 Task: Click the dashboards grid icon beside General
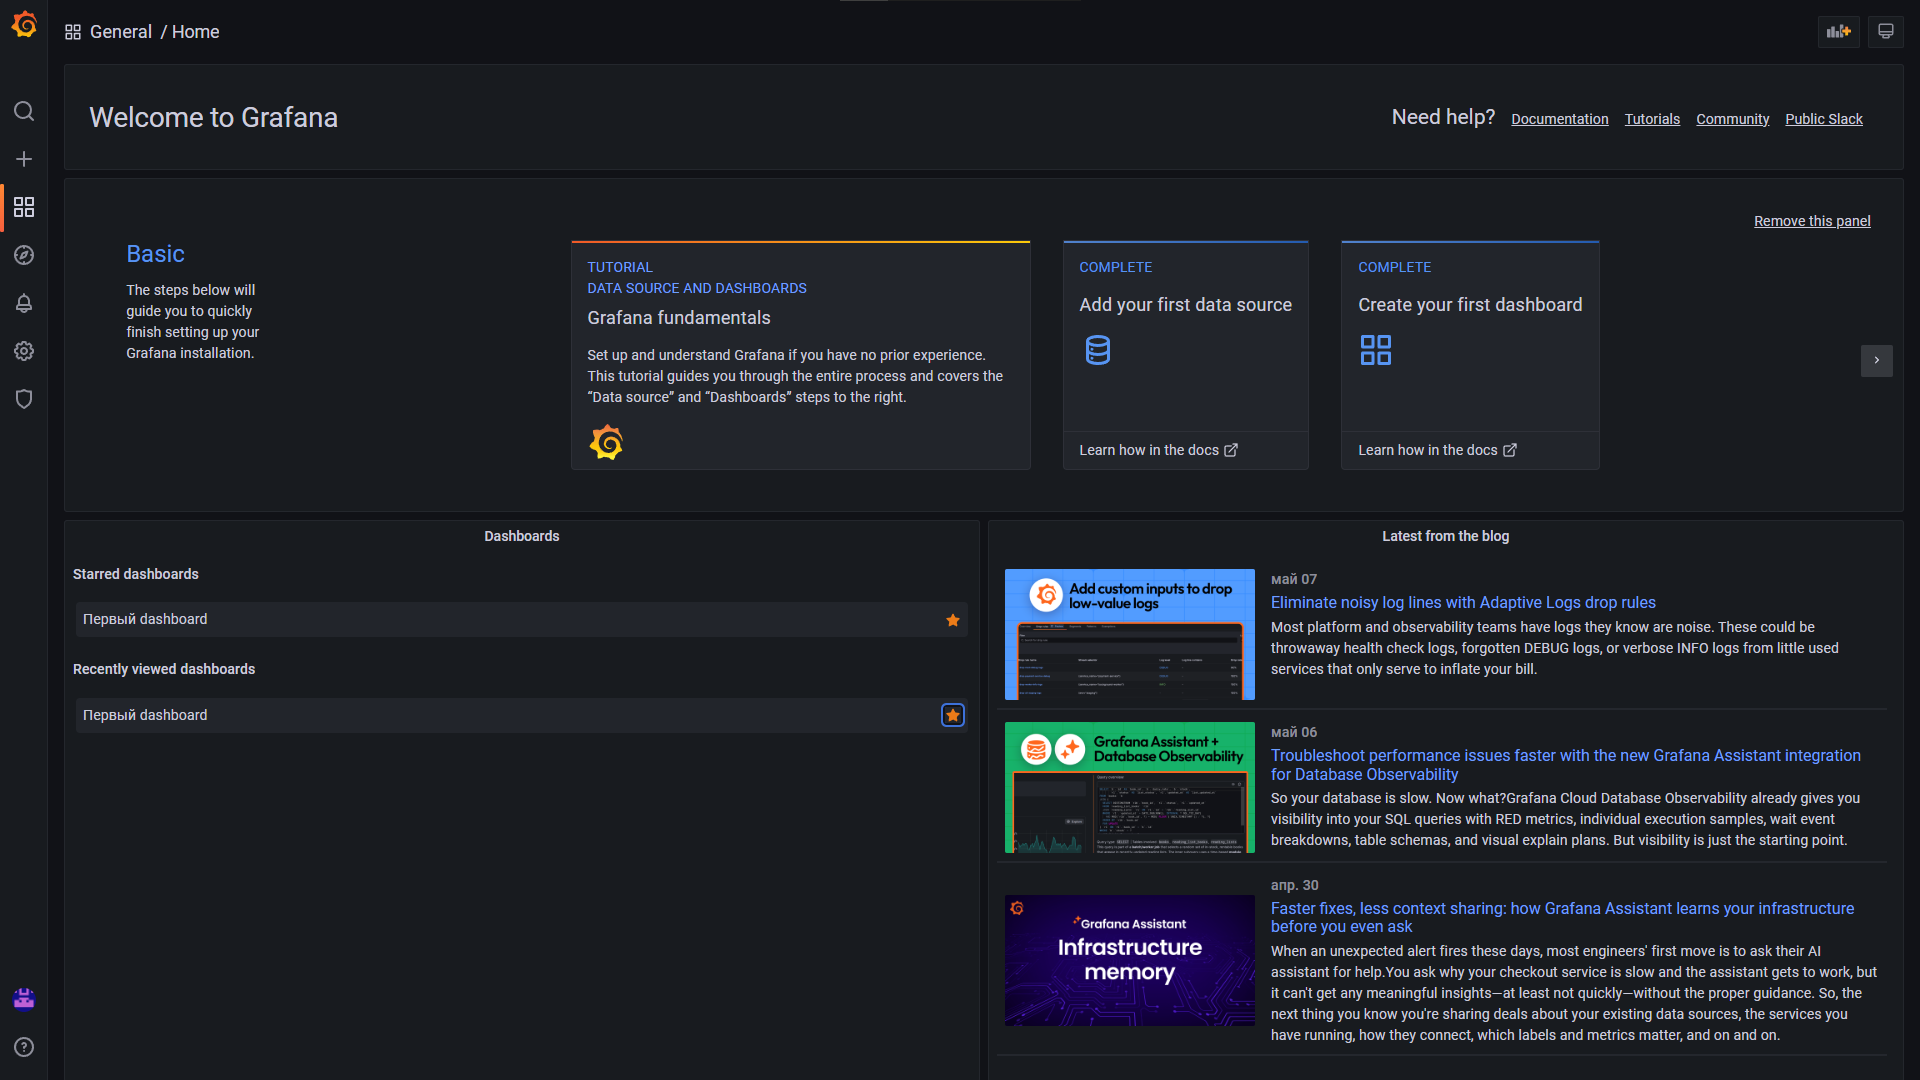pyautogui.click(x=73, y=32)
